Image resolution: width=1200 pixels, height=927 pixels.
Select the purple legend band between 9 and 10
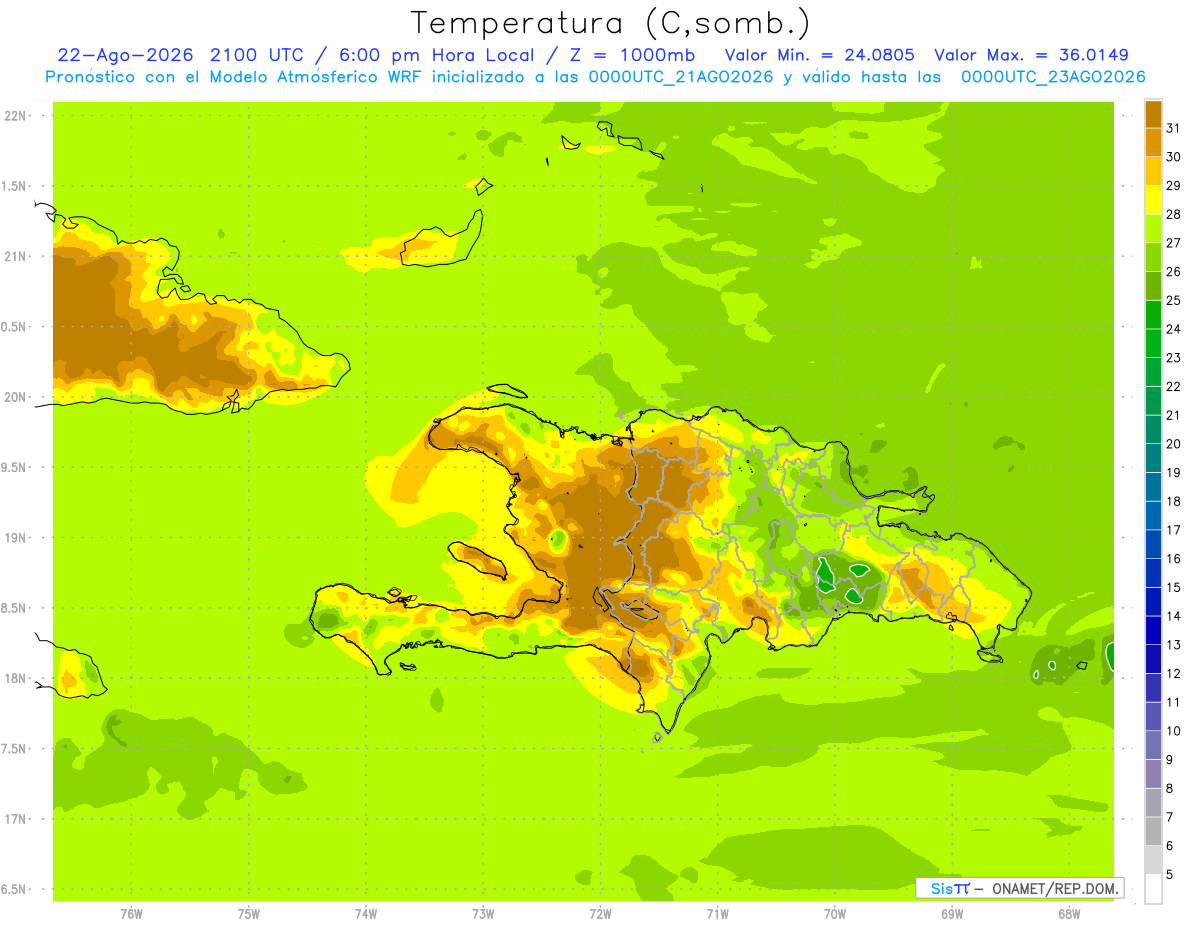(1153, 746)
